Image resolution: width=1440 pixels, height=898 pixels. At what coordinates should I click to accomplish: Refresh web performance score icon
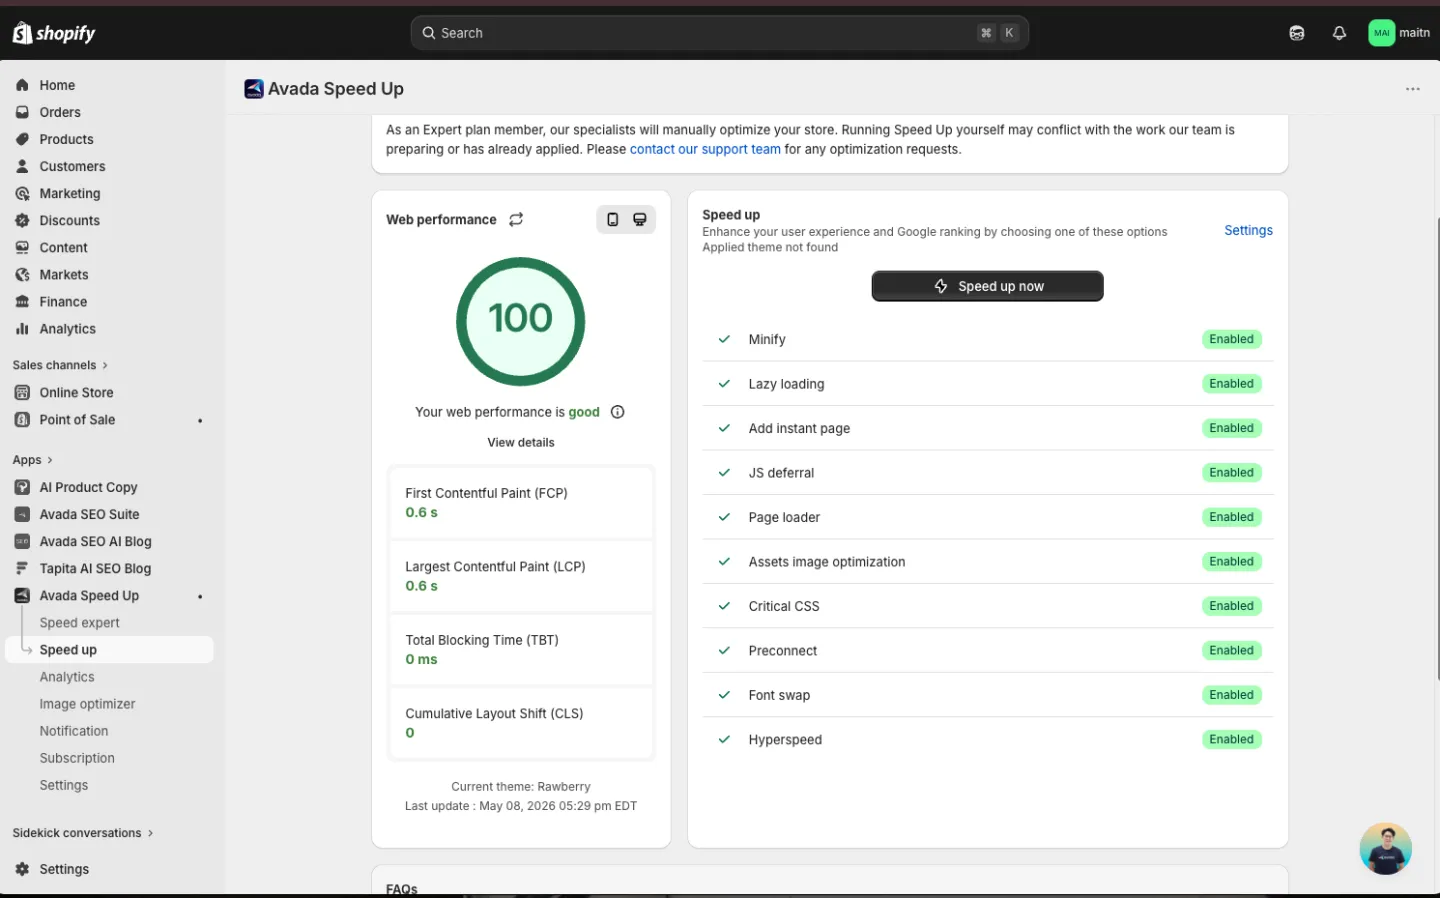pyautogui.click(x=516, y=219)
